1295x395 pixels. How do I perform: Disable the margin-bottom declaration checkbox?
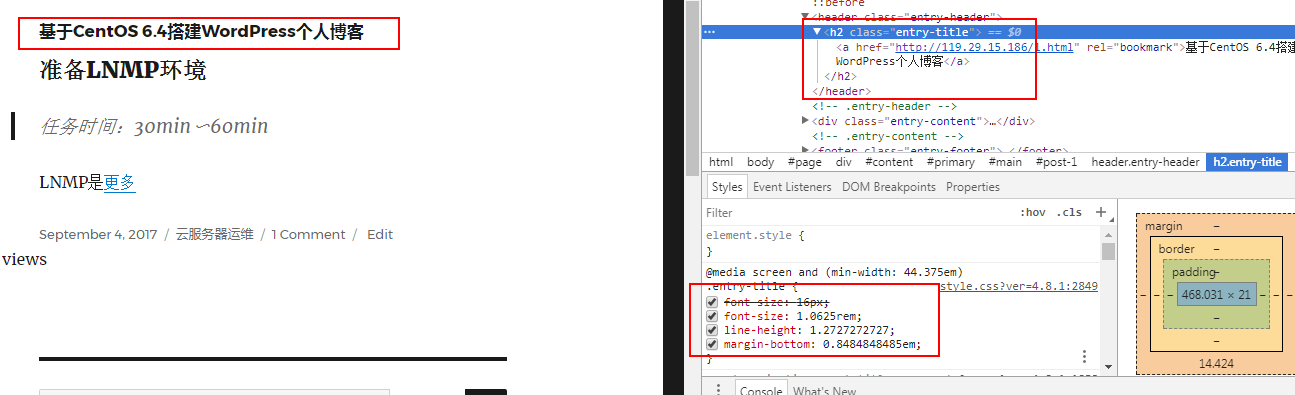pos(712,344)
